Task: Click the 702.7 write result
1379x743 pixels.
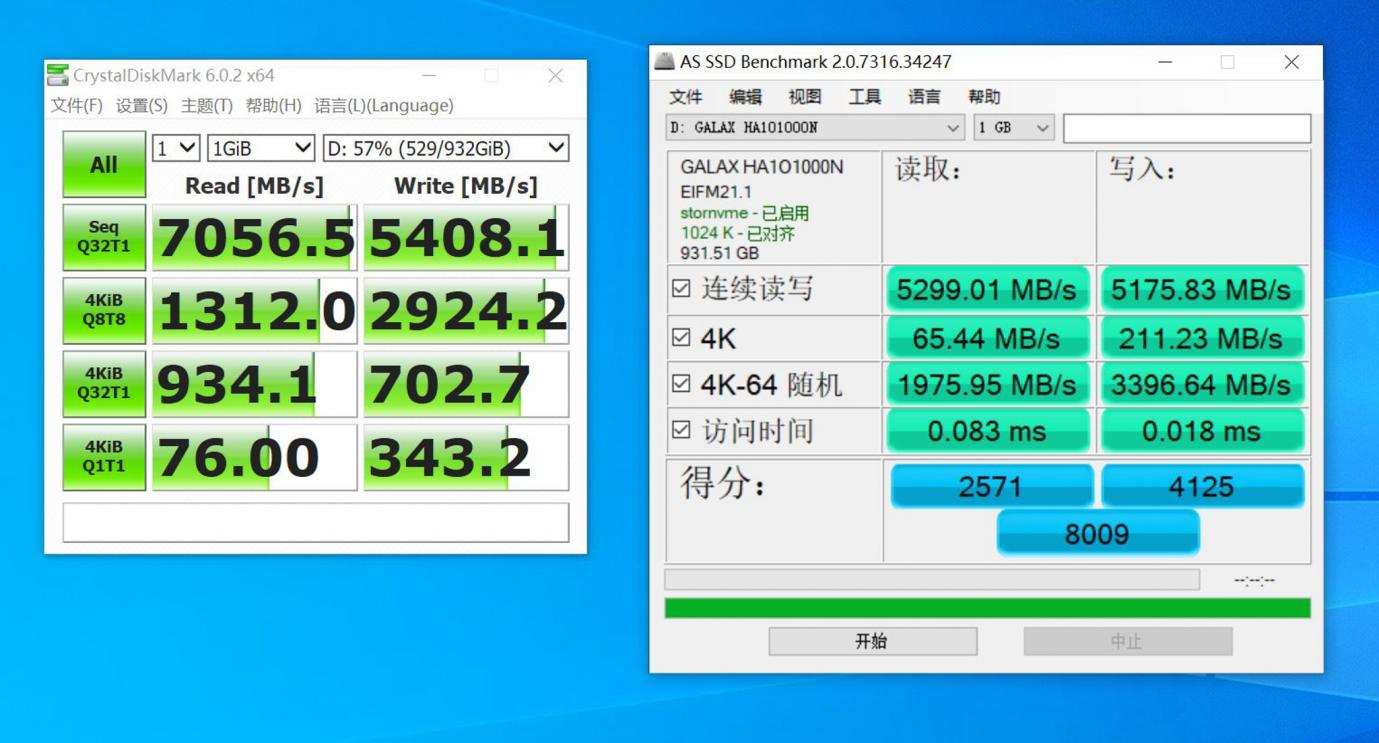Action: point(466,384)
